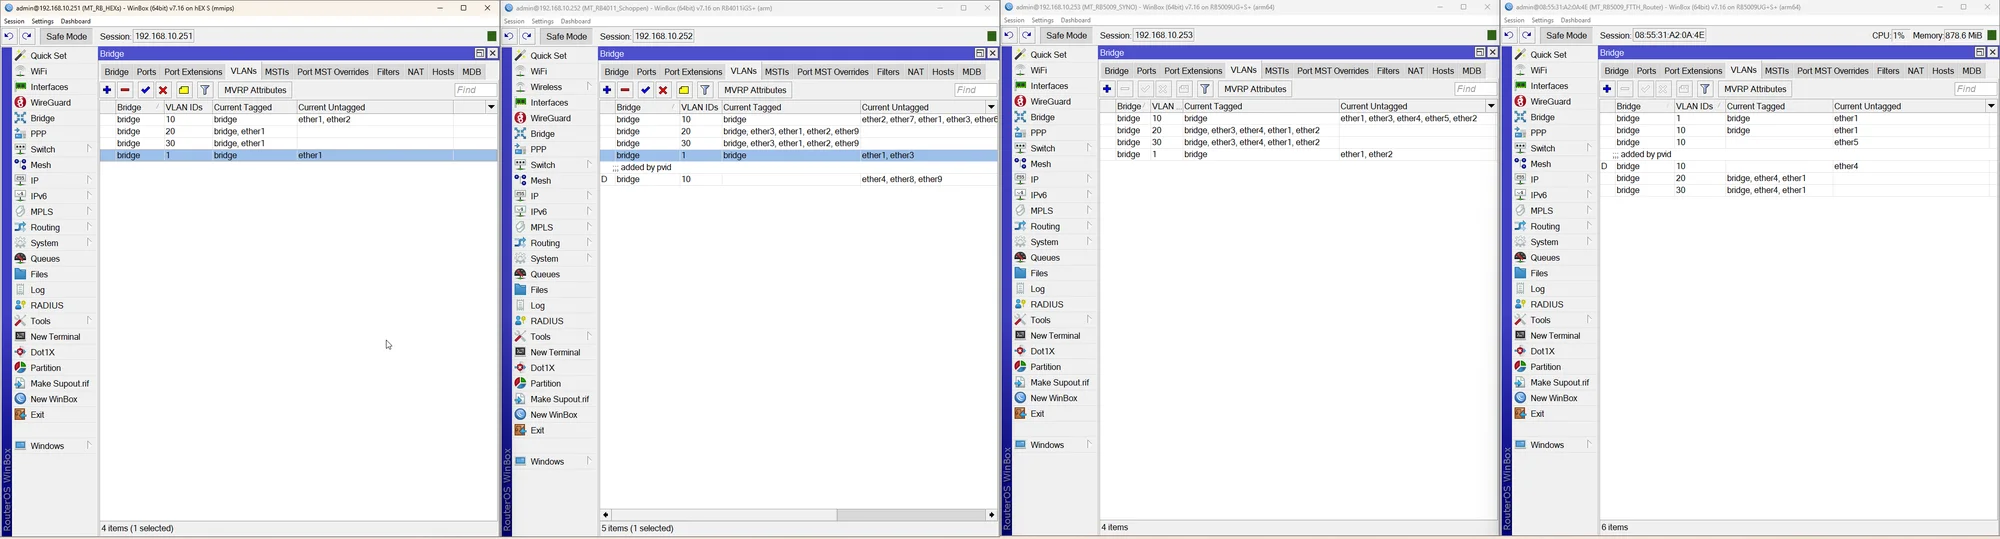Toggle Safe Mode in the RB4011 window
This screenshot has width=2000, height=539.
pyautogui.click(x=567, y=36)
